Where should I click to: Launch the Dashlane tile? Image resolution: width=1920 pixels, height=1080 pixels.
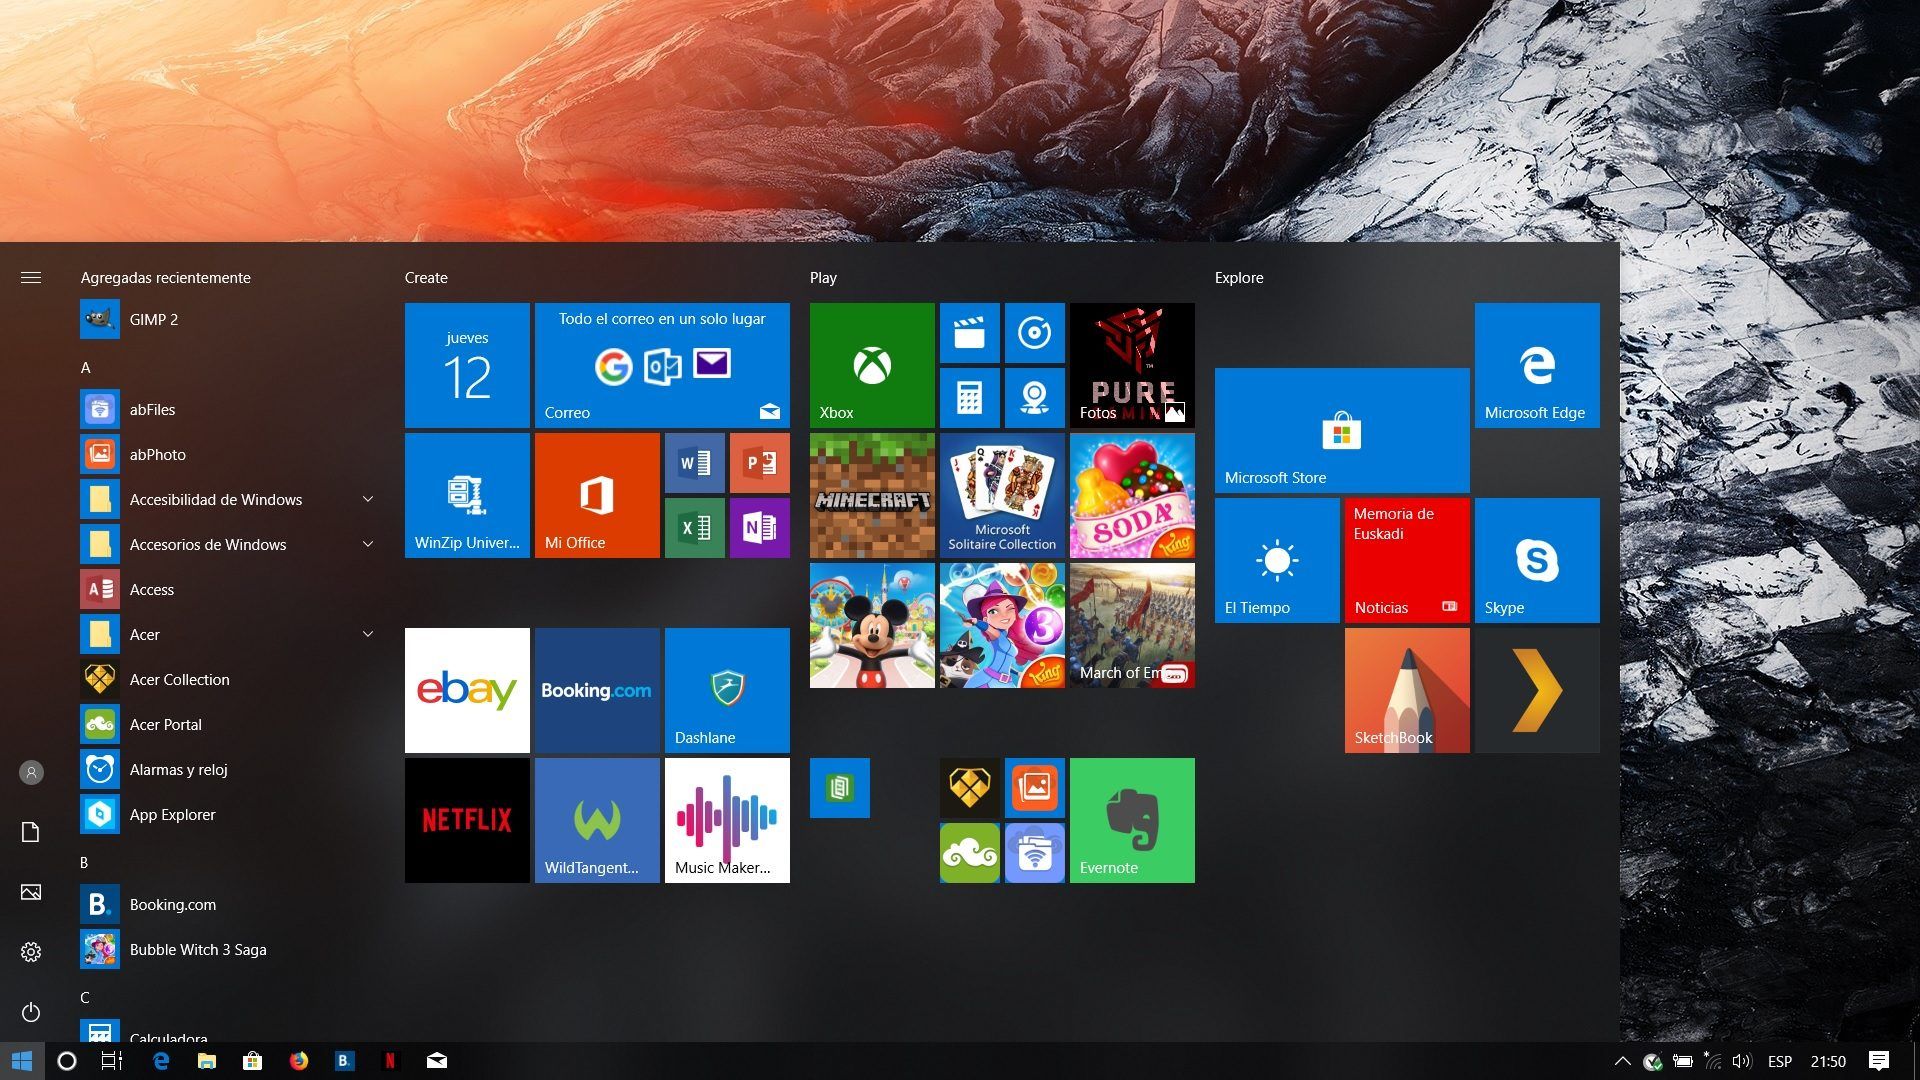[727, 690]
